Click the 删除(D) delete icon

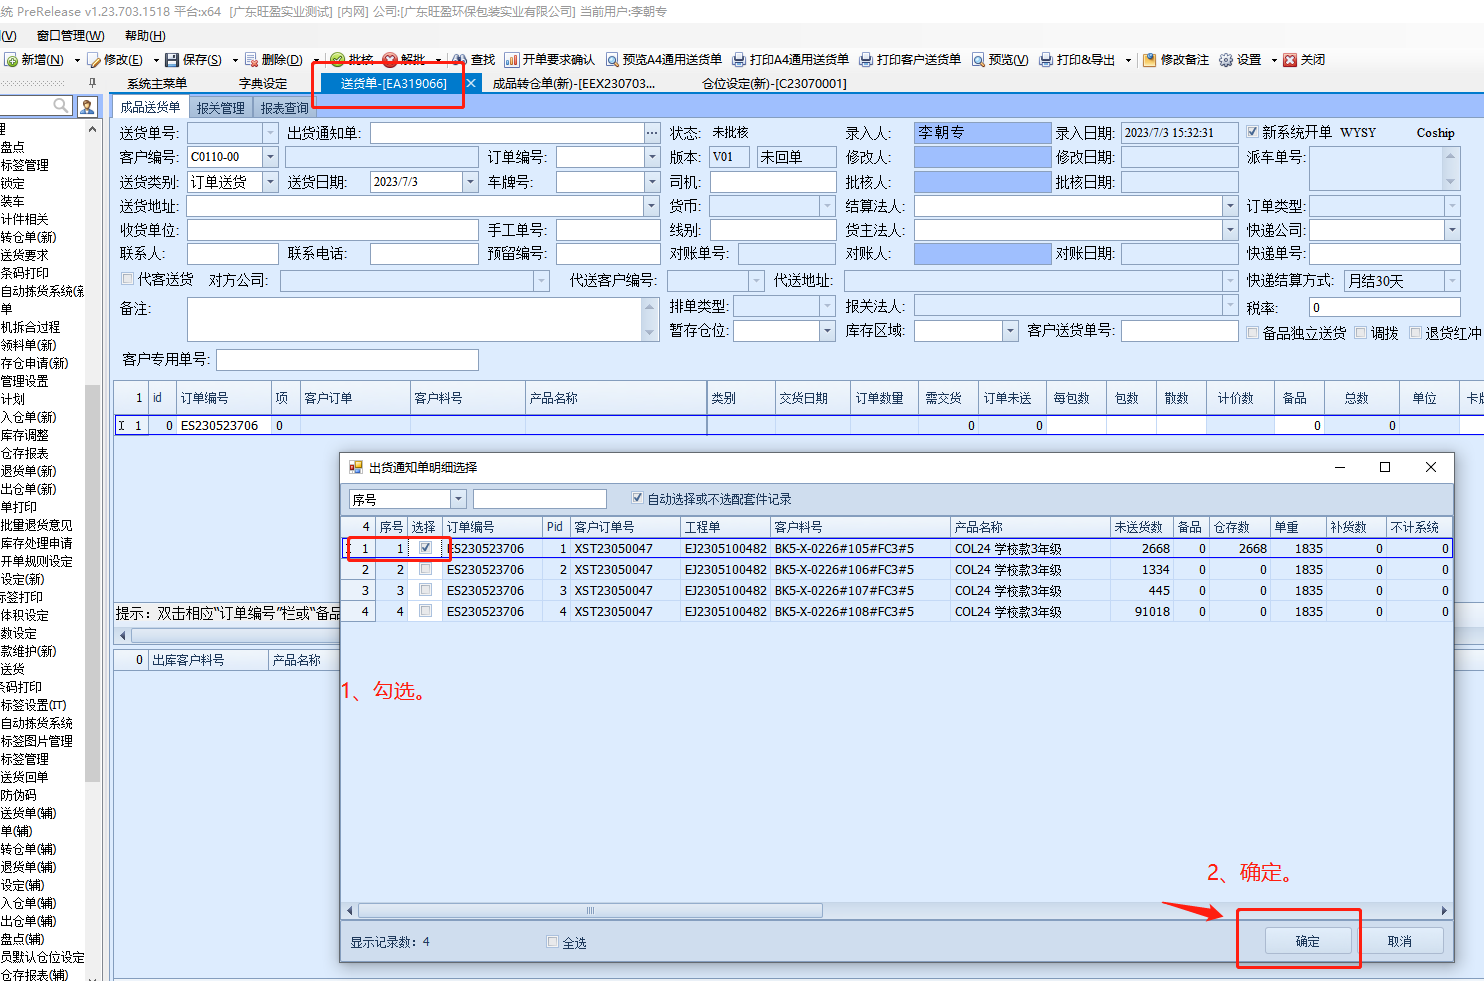[x=252, y=60]
